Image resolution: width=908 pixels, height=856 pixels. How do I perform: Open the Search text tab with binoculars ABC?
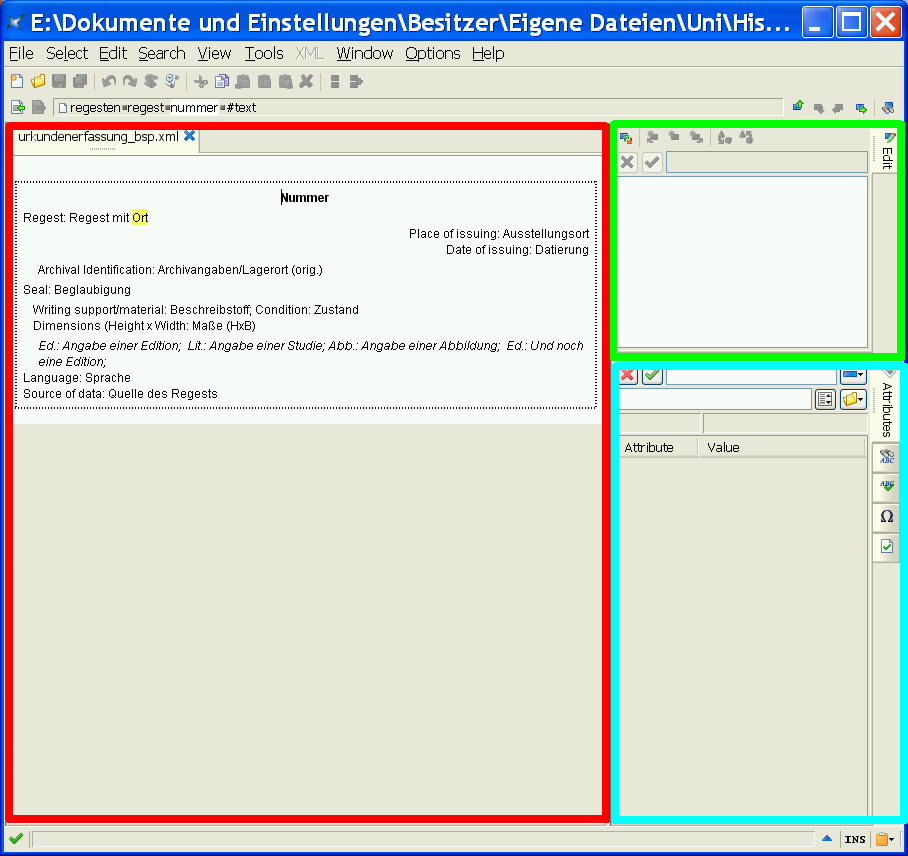[887, 457]
